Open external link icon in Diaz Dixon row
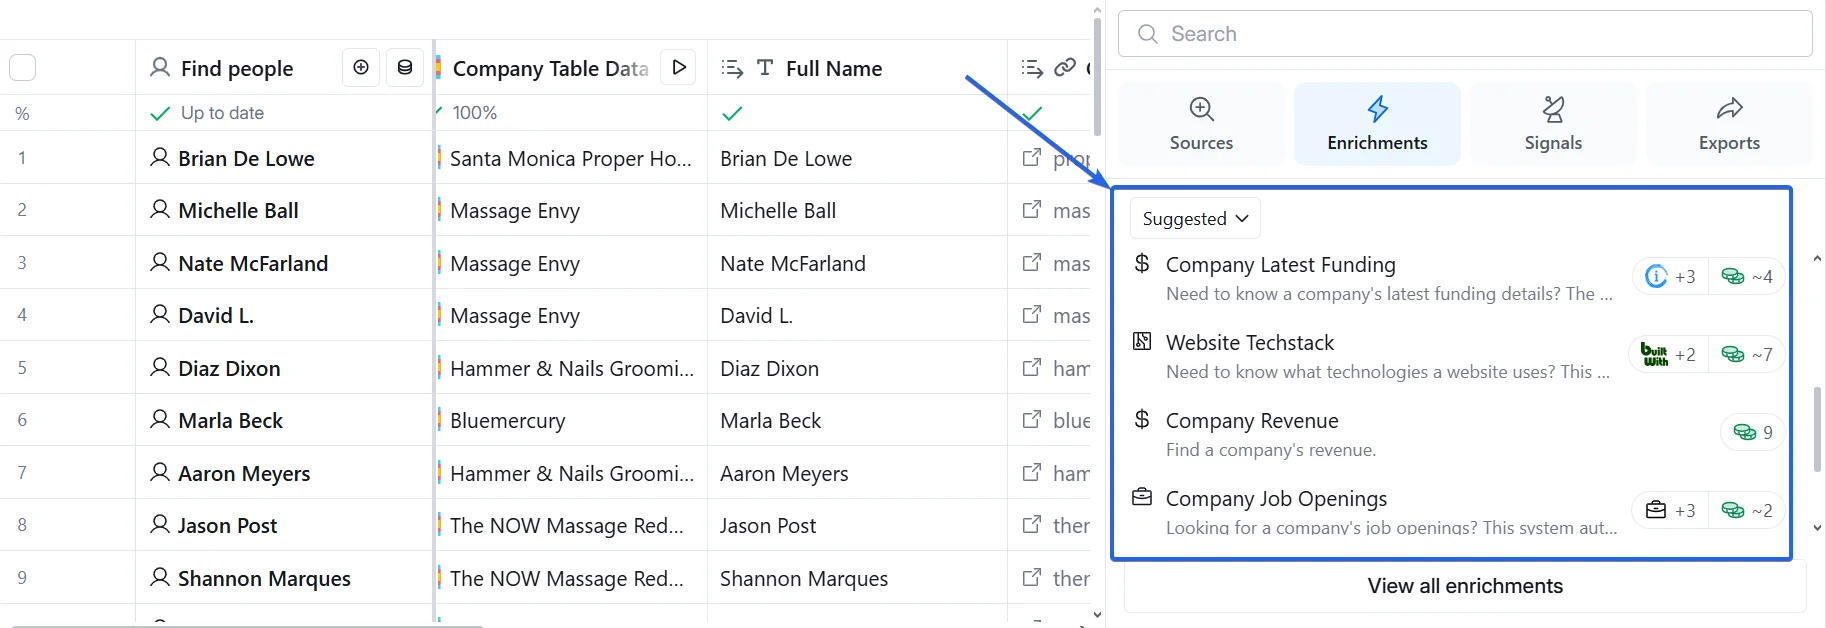 point(1032,368)
